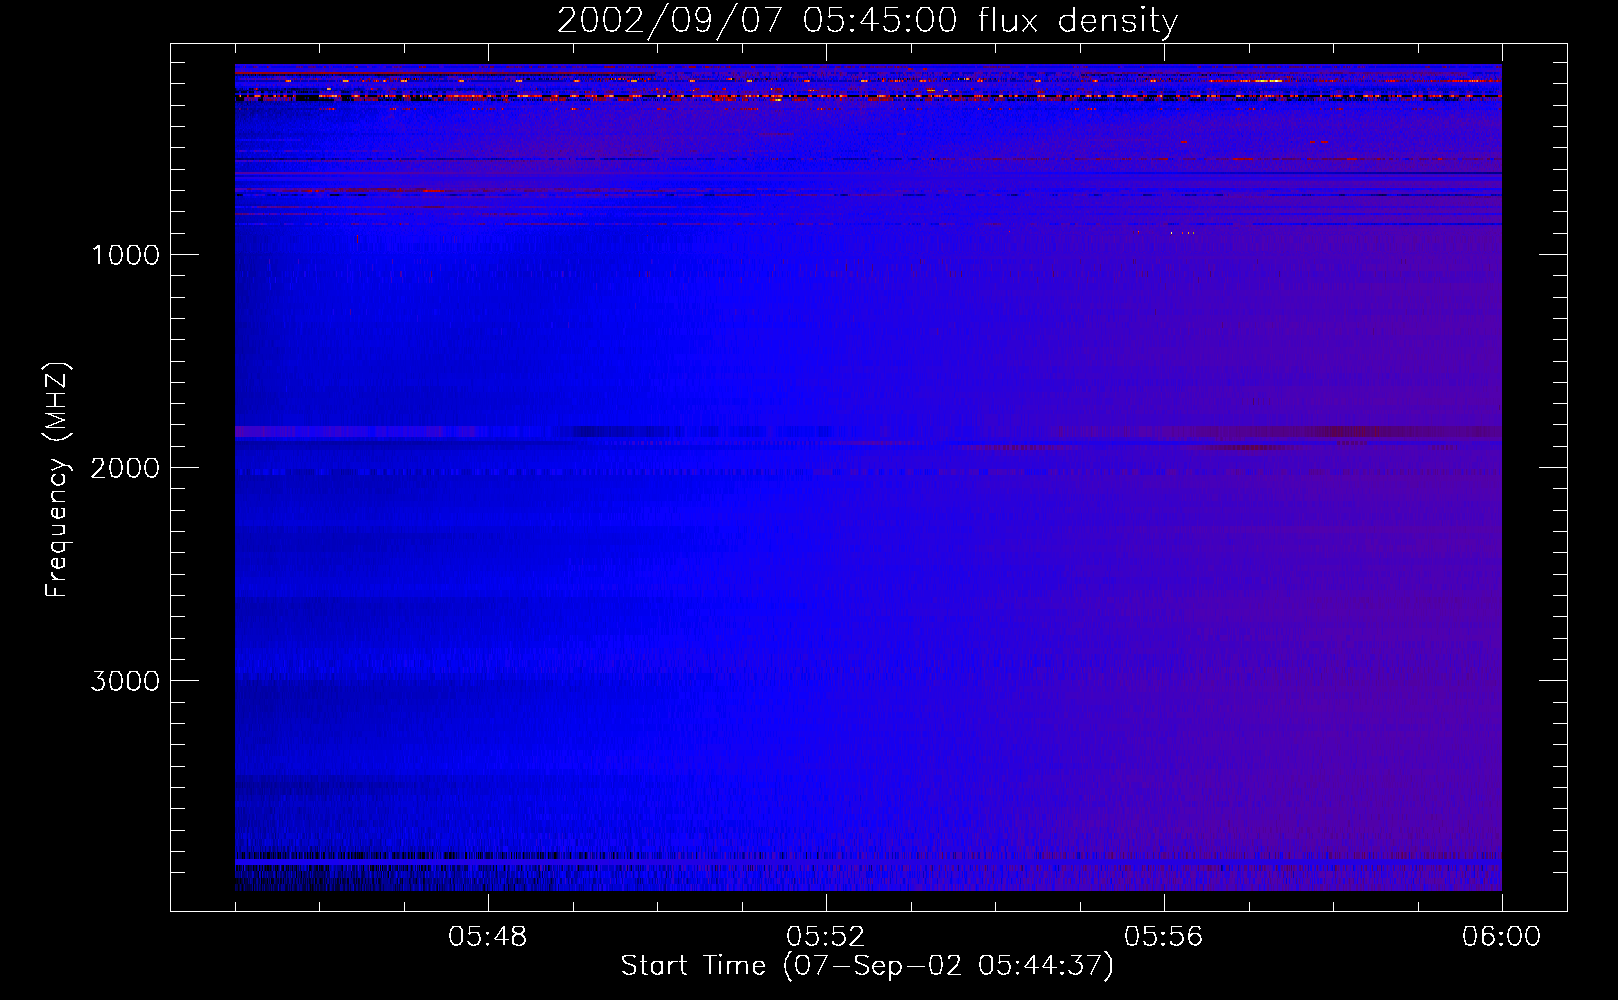Click the 05:56 time tick label
This screenshot has width=1618, height=1000.
coord(1164,937)
